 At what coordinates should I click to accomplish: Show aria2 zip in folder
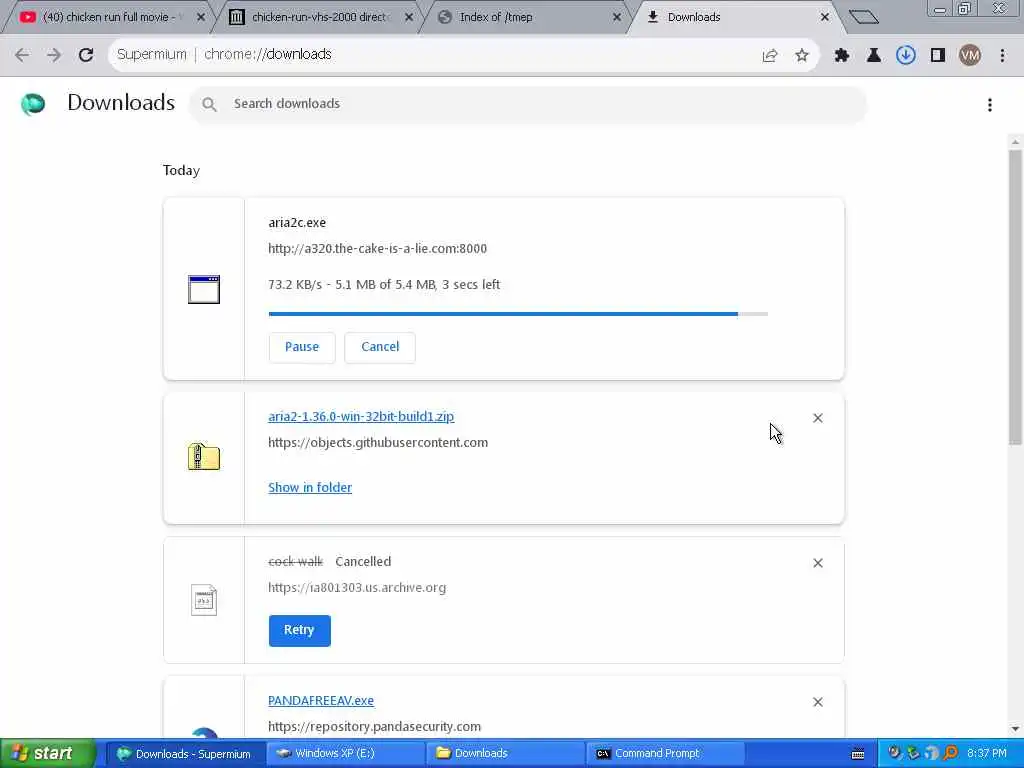(310, 488)
